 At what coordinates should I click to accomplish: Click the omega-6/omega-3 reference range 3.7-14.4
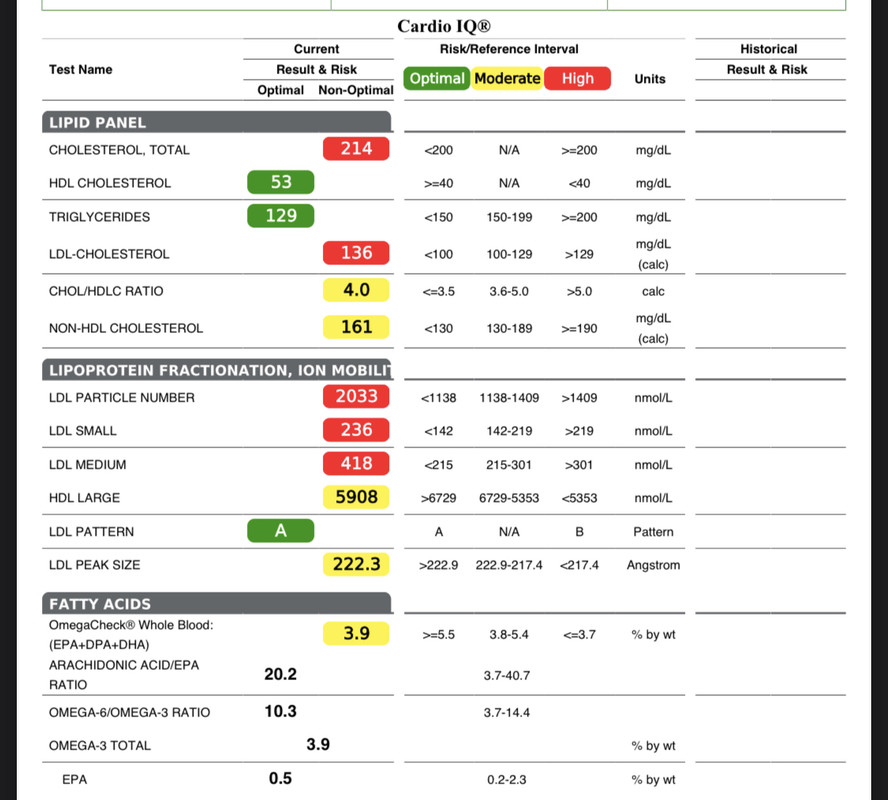click(506, 713)
